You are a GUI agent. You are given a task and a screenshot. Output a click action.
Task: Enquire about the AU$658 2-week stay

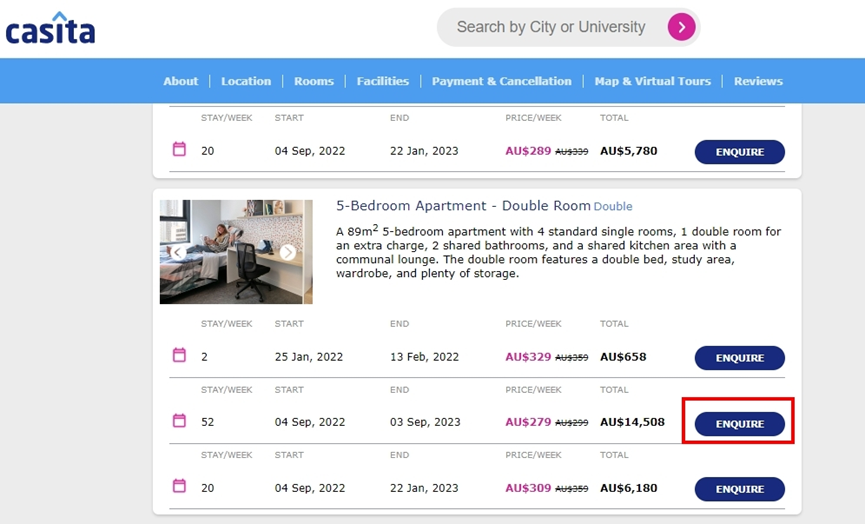click(x=739, y=358)
